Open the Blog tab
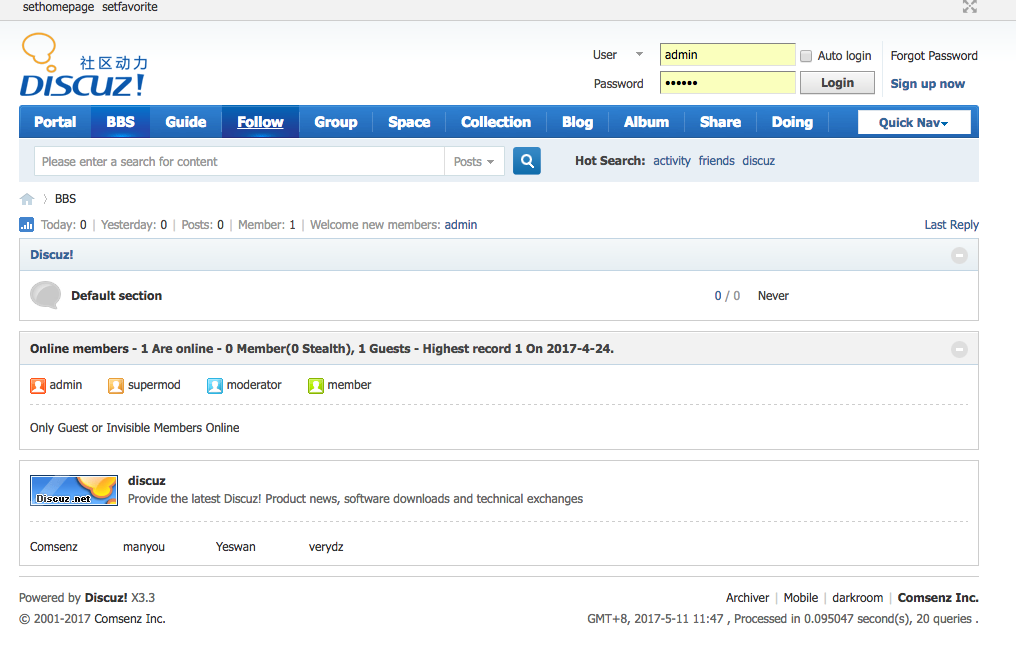Viewport: 1016px width, 662px height. tap(577, 122)
